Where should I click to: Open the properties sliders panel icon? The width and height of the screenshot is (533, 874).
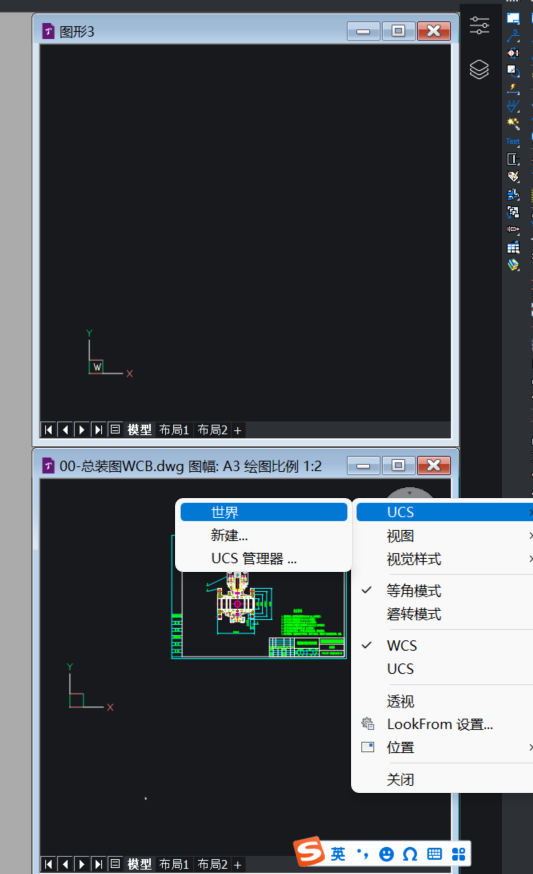[479, 26]
